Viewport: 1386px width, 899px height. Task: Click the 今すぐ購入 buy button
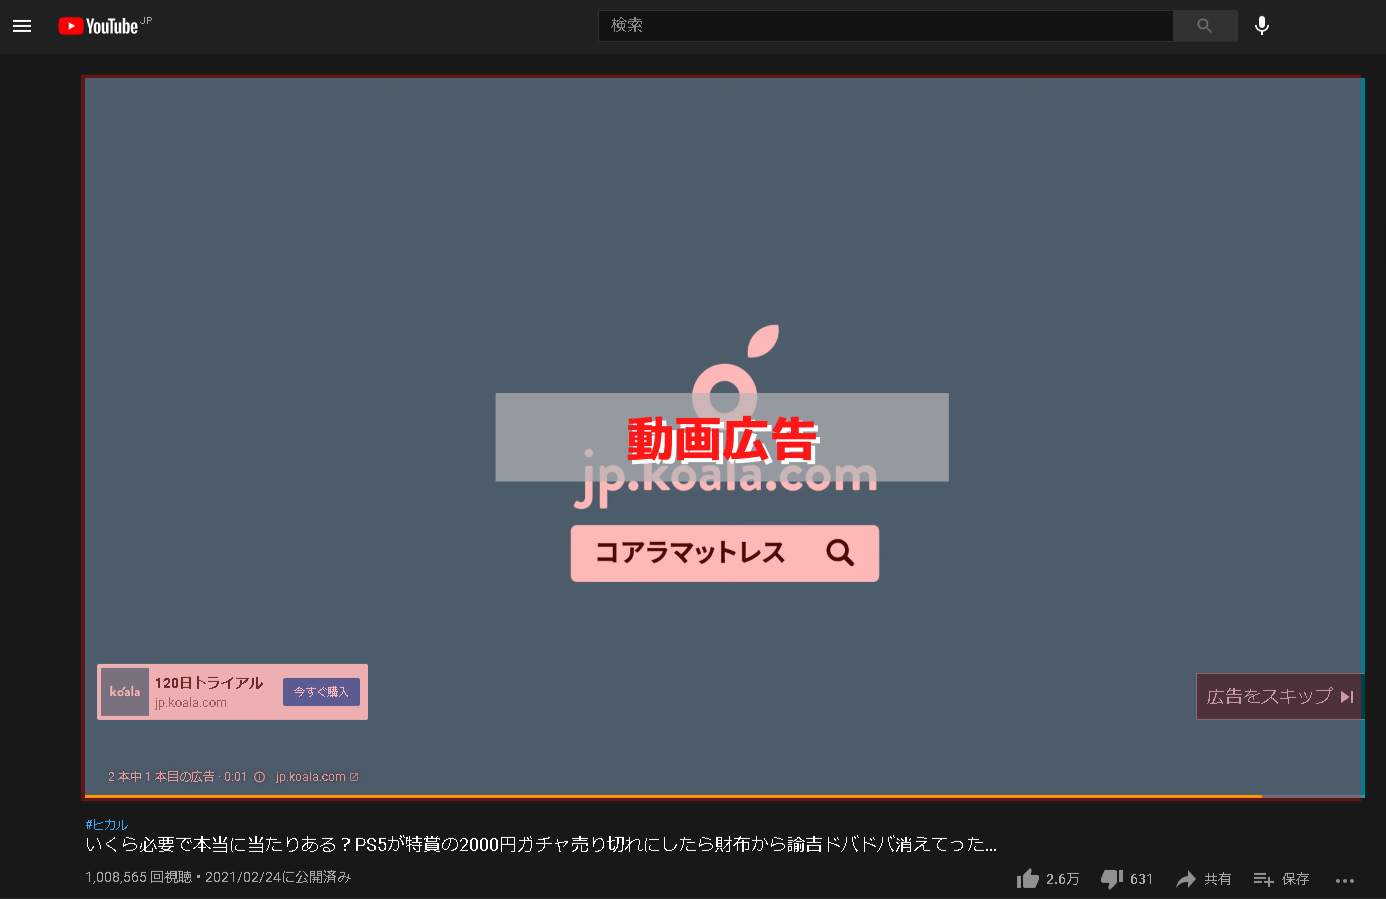[321, 692]
